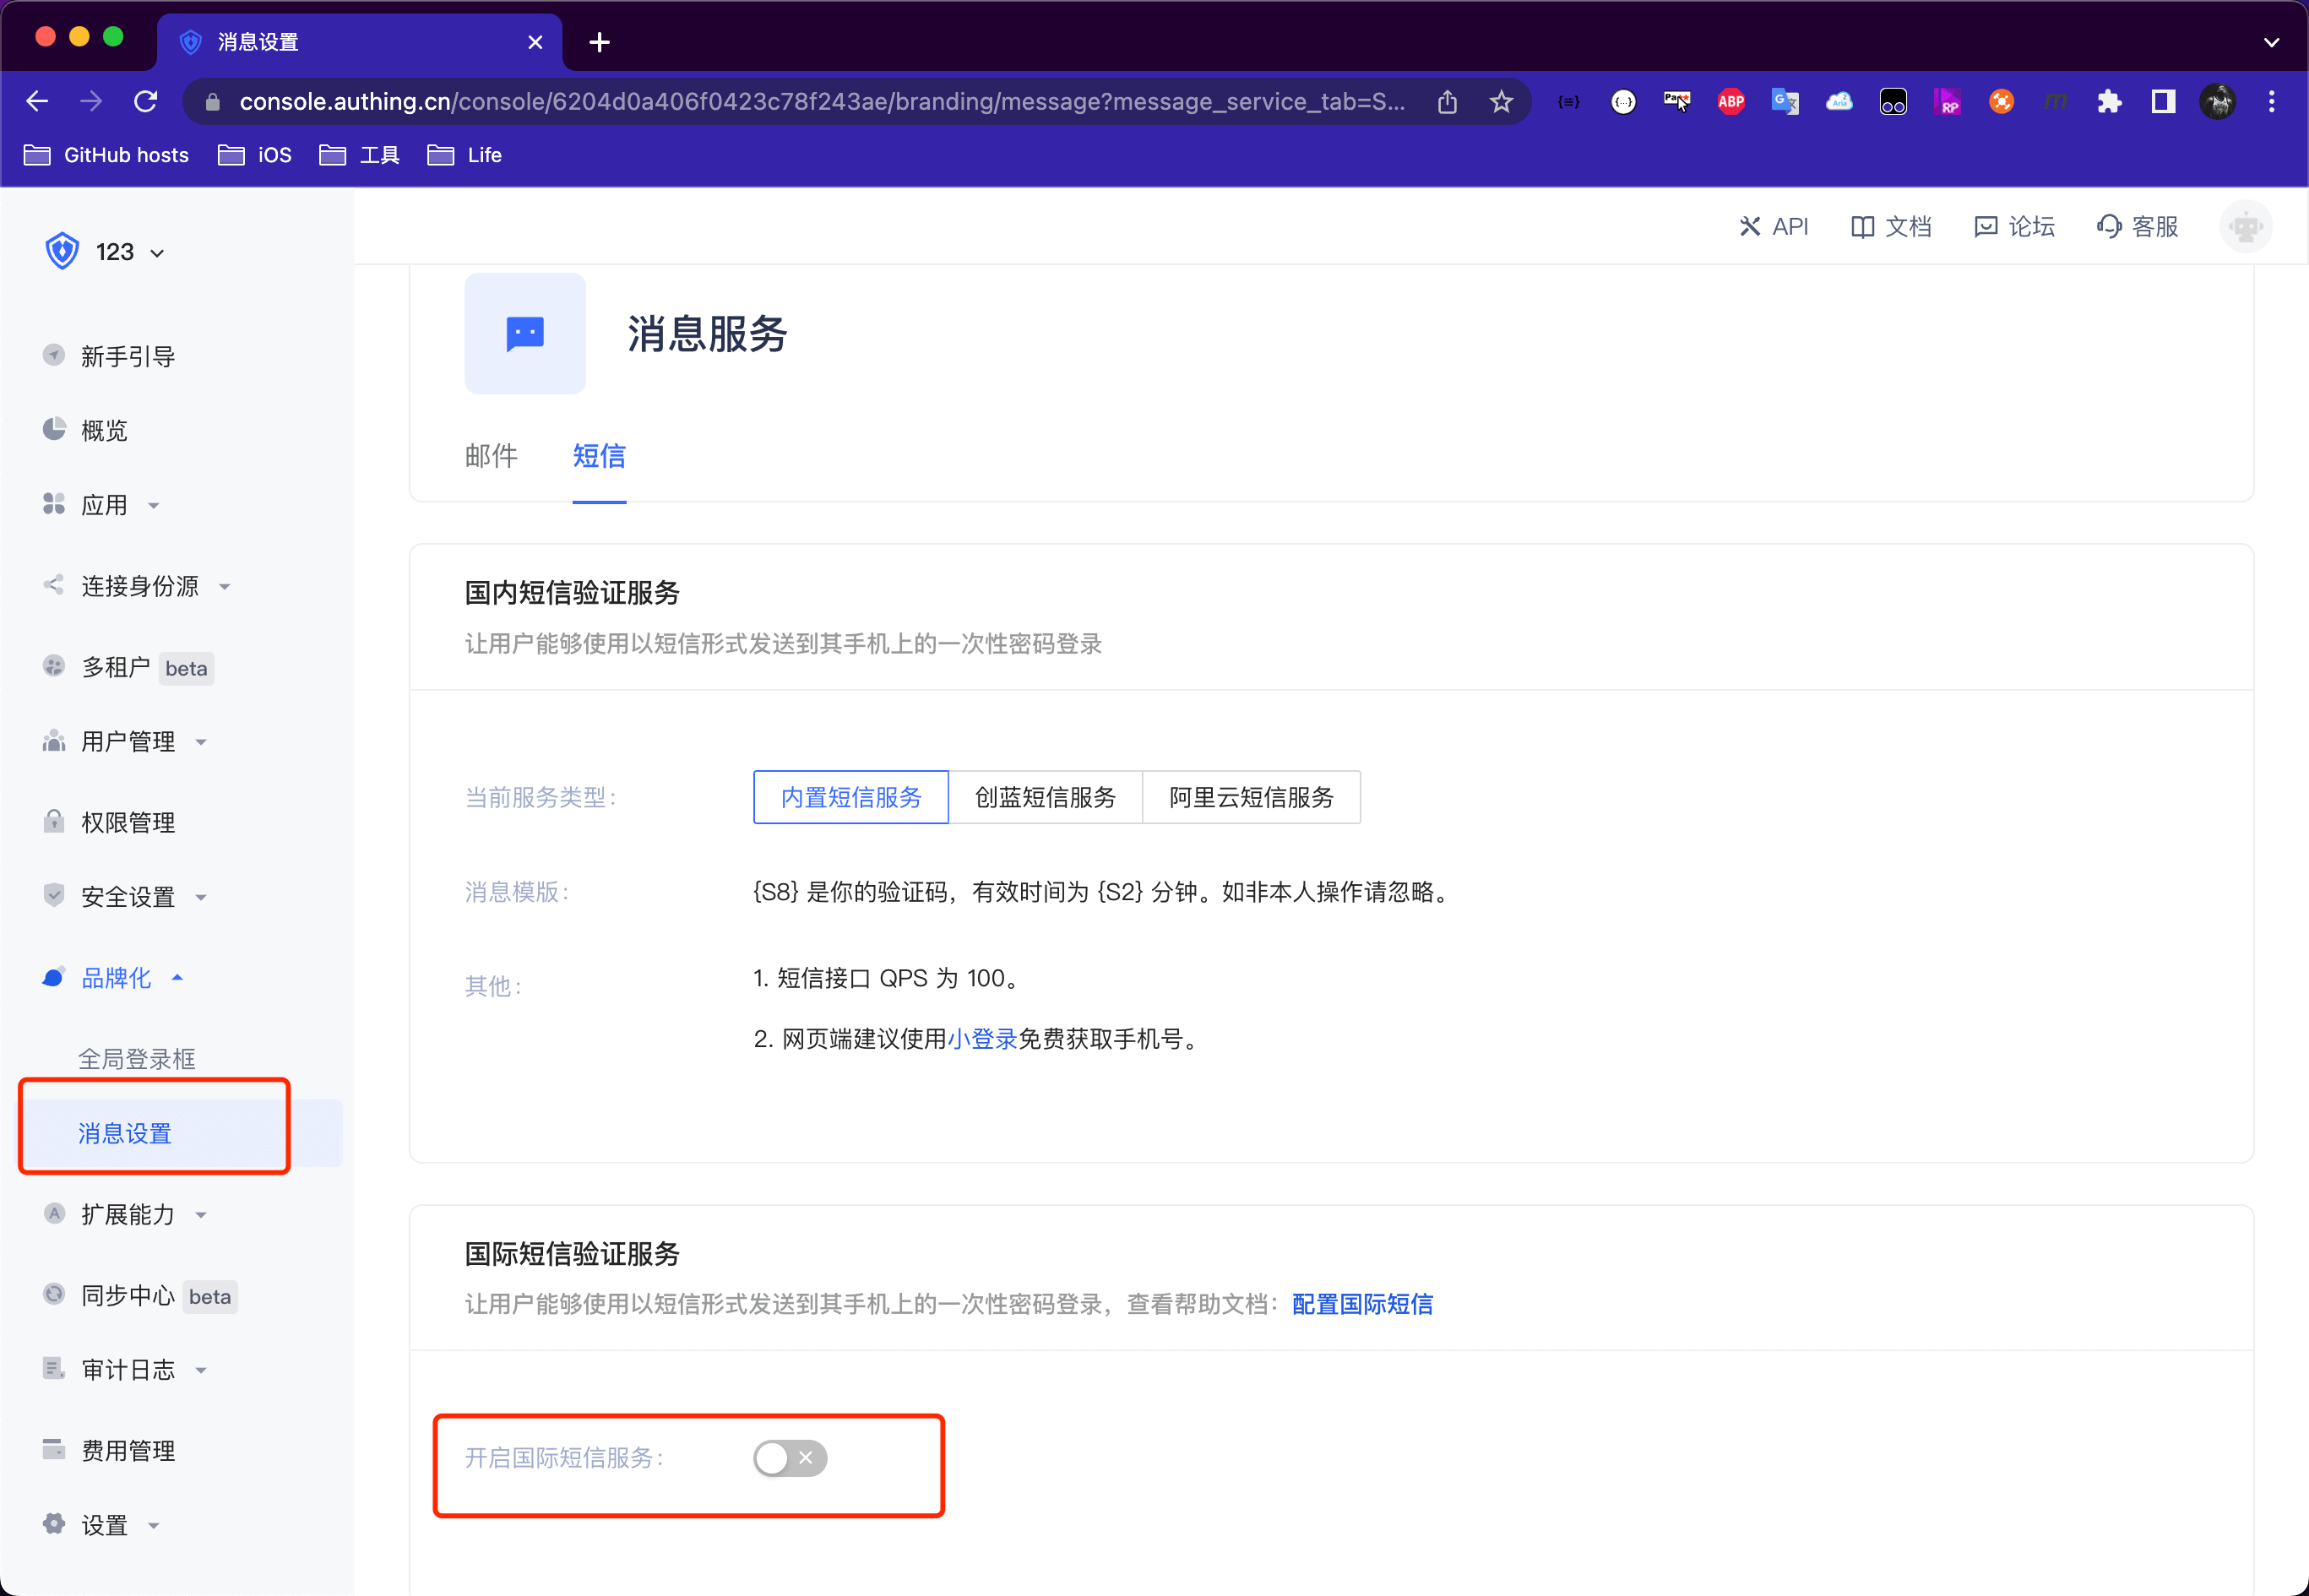This screenshot has width=2309, height=1596.
Task: Open the 123 user pool dropdown
Action: [129, 252]
